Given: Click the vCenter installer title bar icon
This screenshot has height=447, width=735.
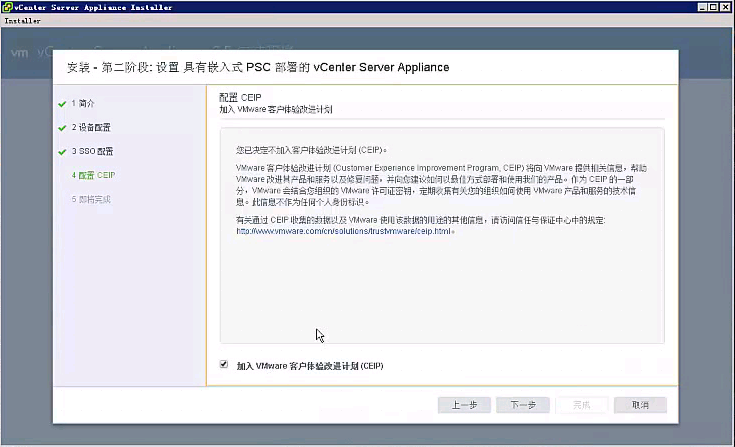Looking at the screenshot, I should pyautogui.click(x=8, y=7).
